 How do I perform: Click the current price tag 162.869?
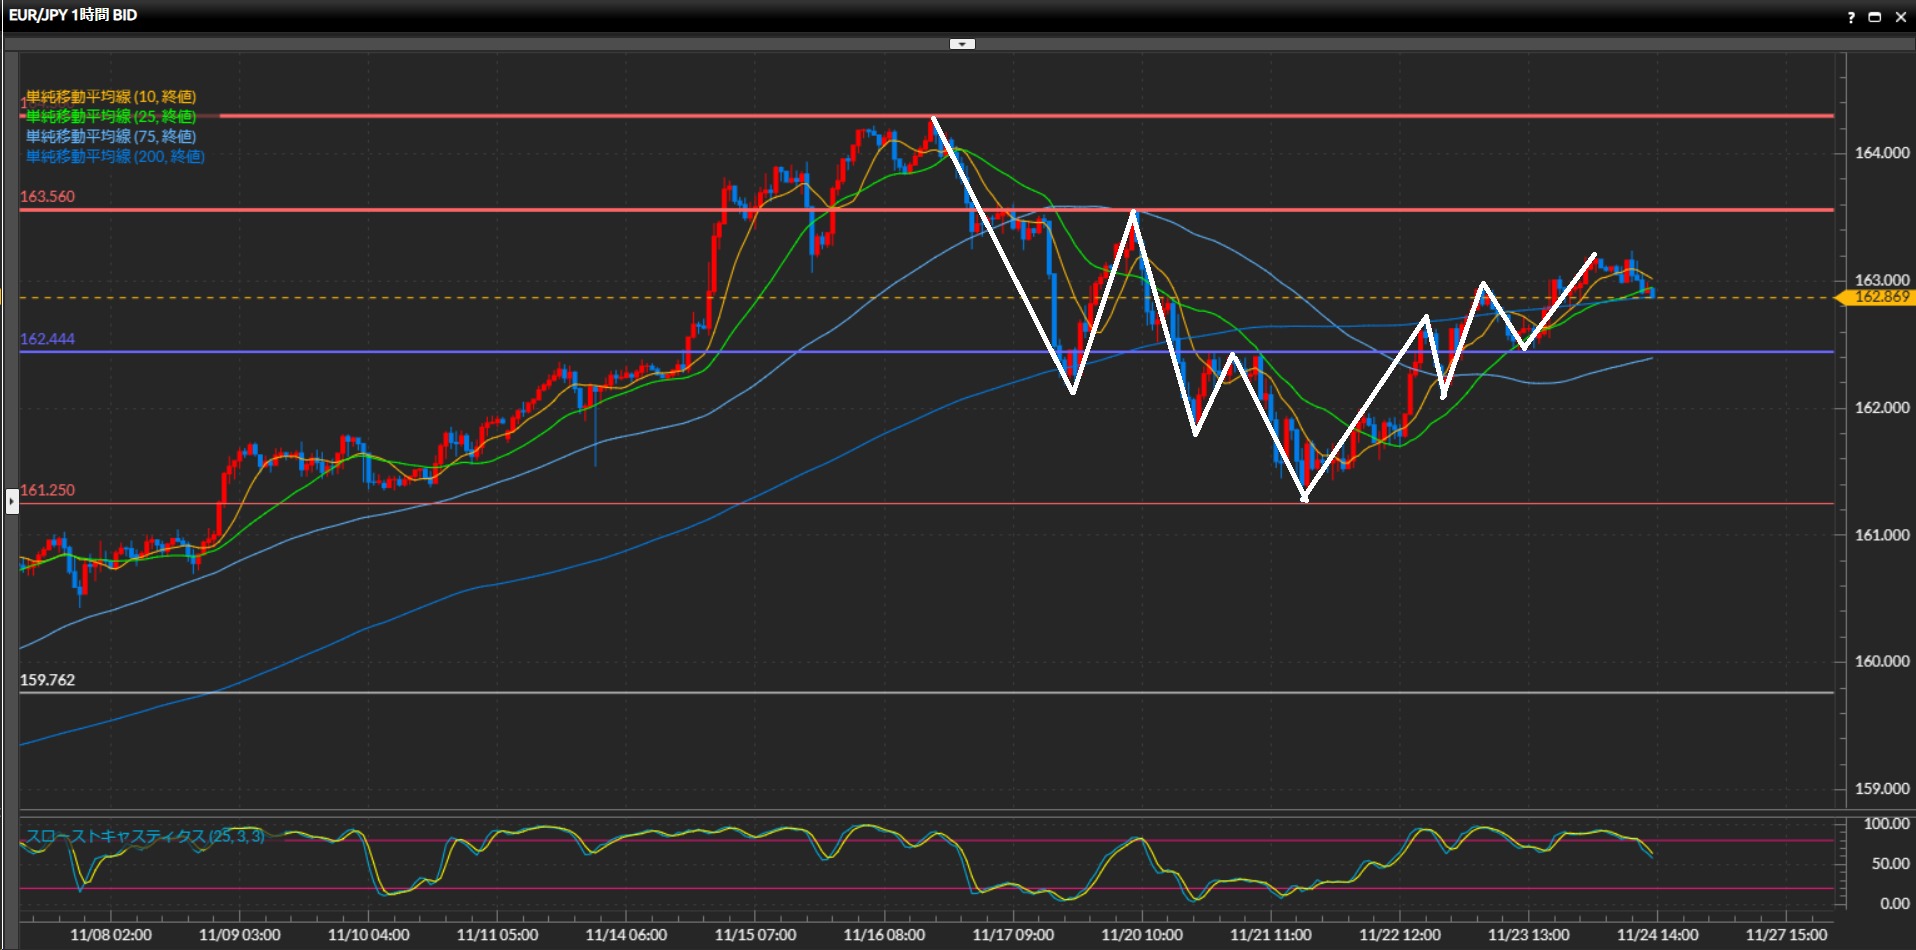(1880, 297)
